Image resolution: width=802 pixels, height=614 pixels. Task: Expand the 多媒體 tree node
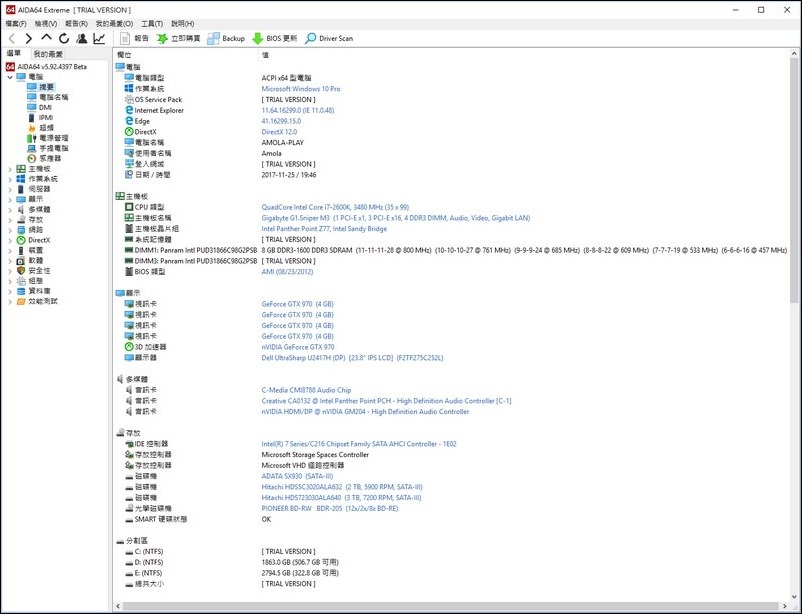[x=10, y=210]
